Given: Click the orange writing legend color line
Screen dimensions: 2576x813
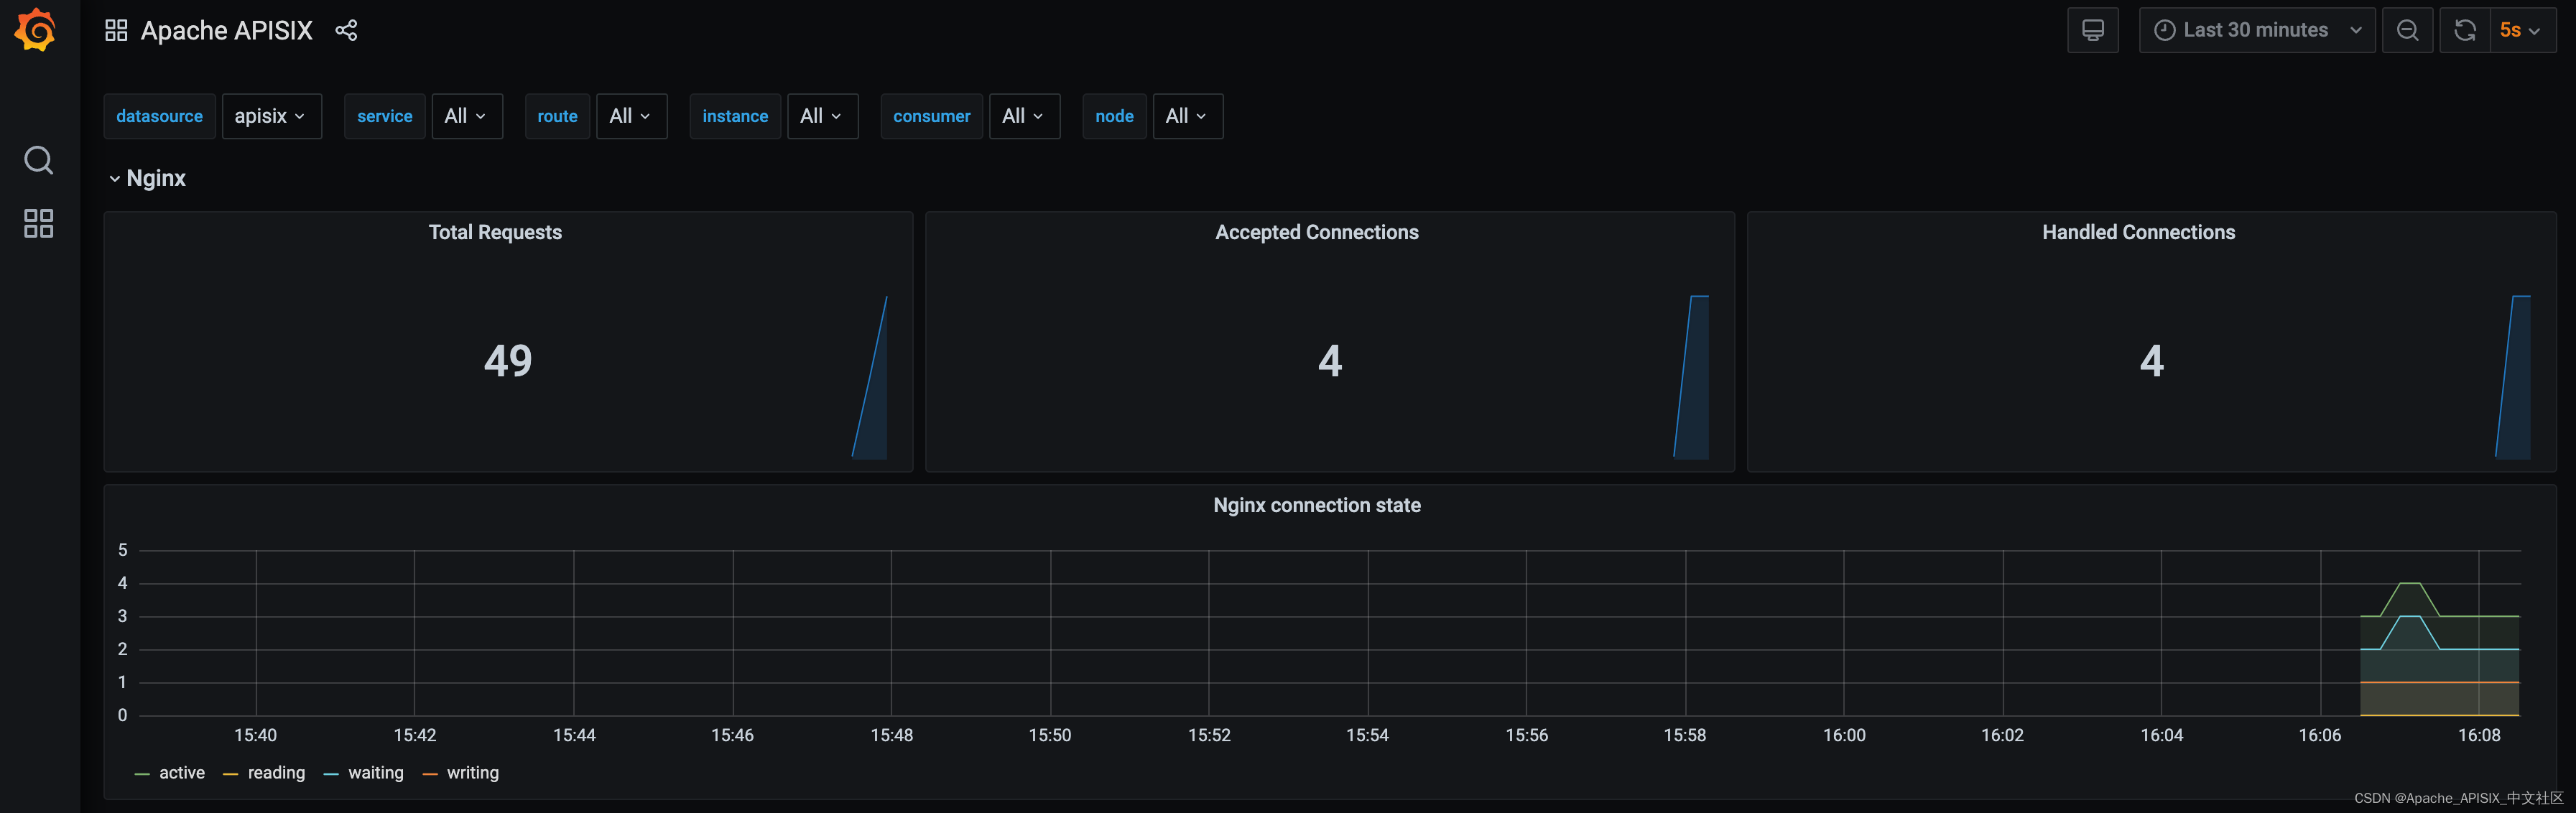Looking at the screenshot, I should pos(430,774).
